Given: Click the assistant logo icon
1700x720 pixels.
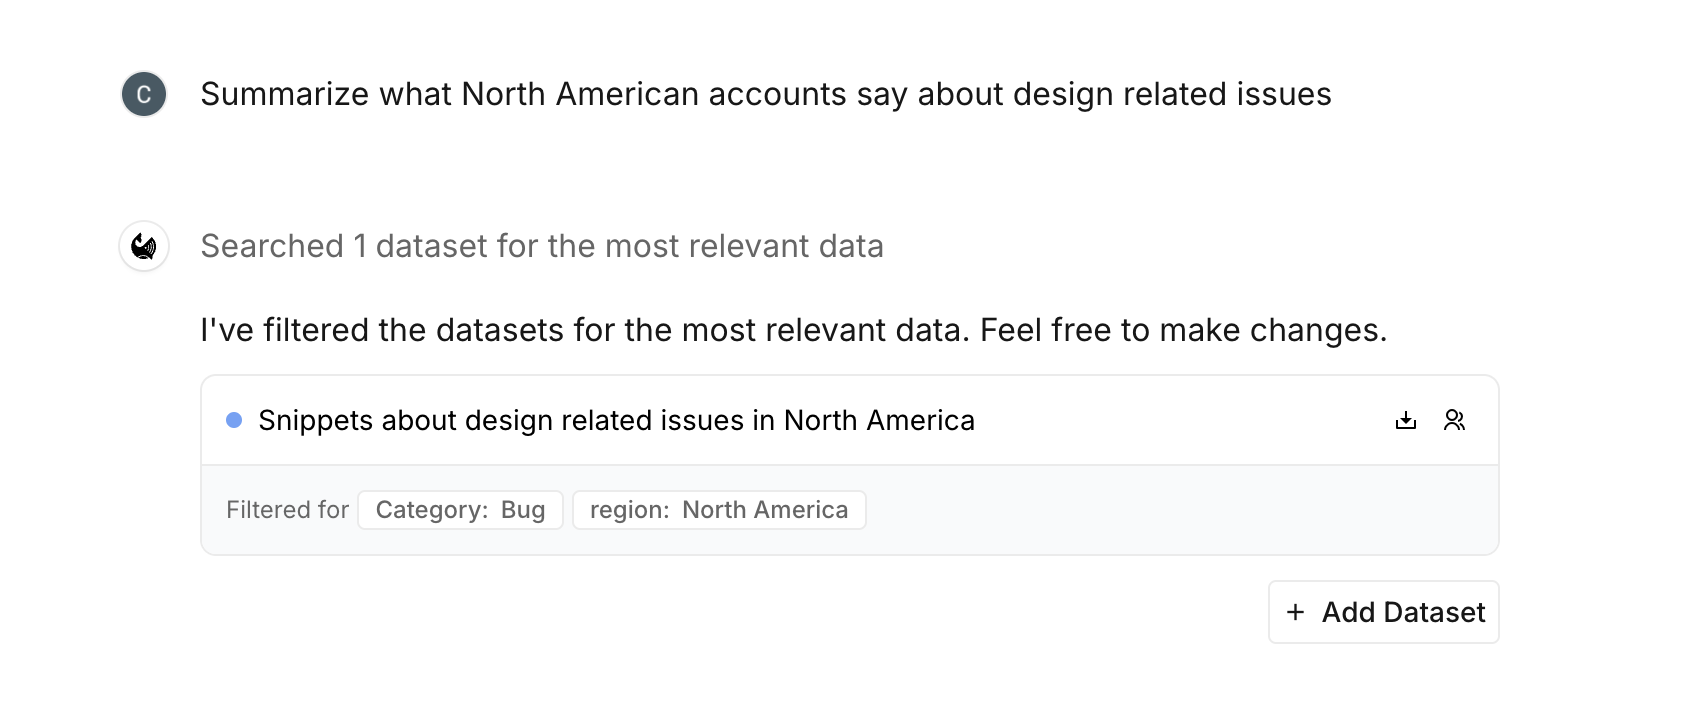Looking at the screenshot, I should [x=144, y=246].
